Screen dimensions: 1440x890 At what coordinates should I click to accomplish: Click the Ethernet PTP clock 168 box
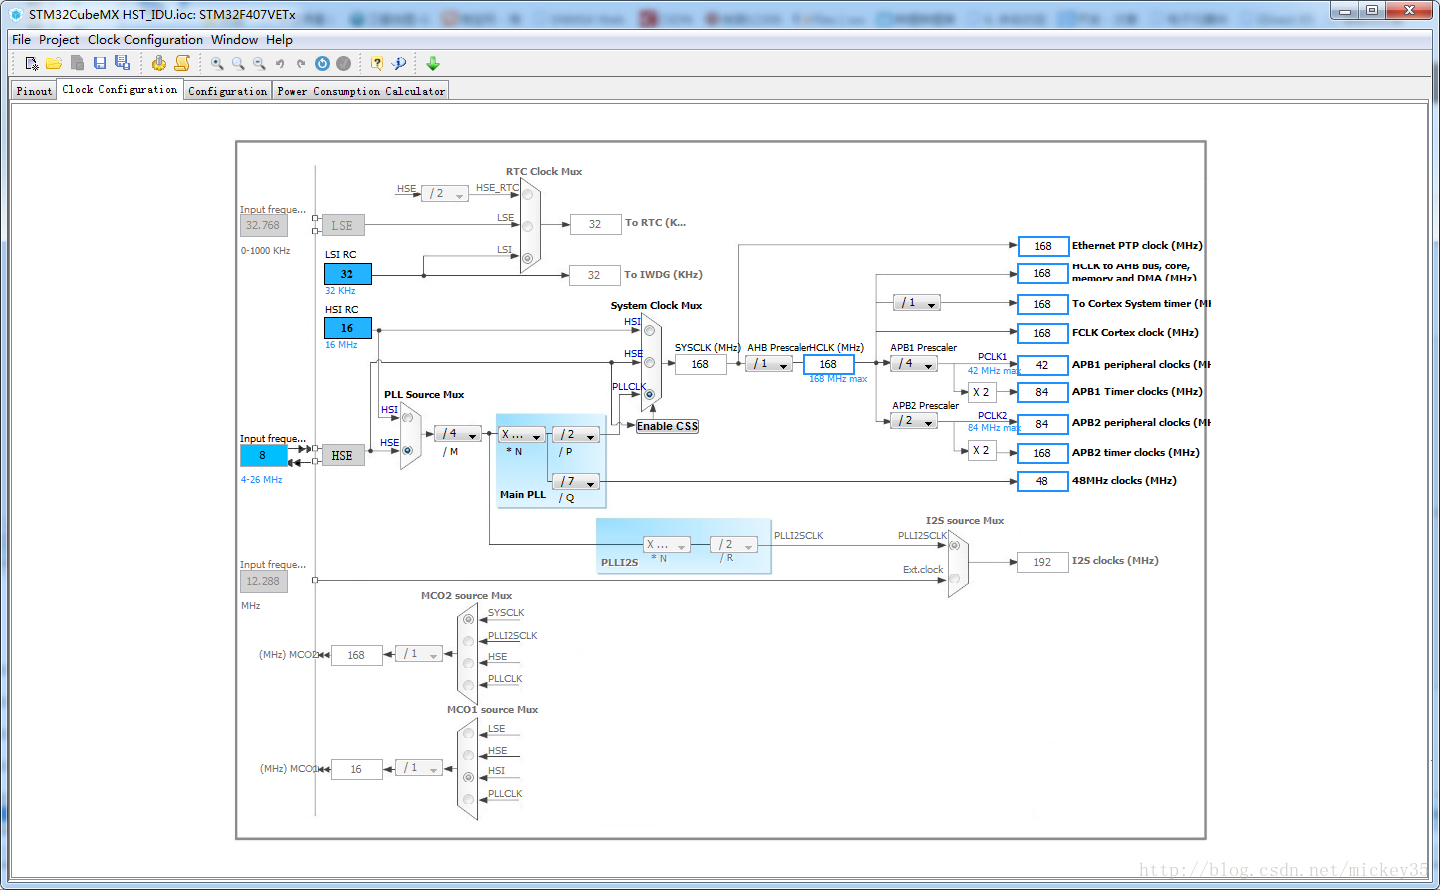1043,246
